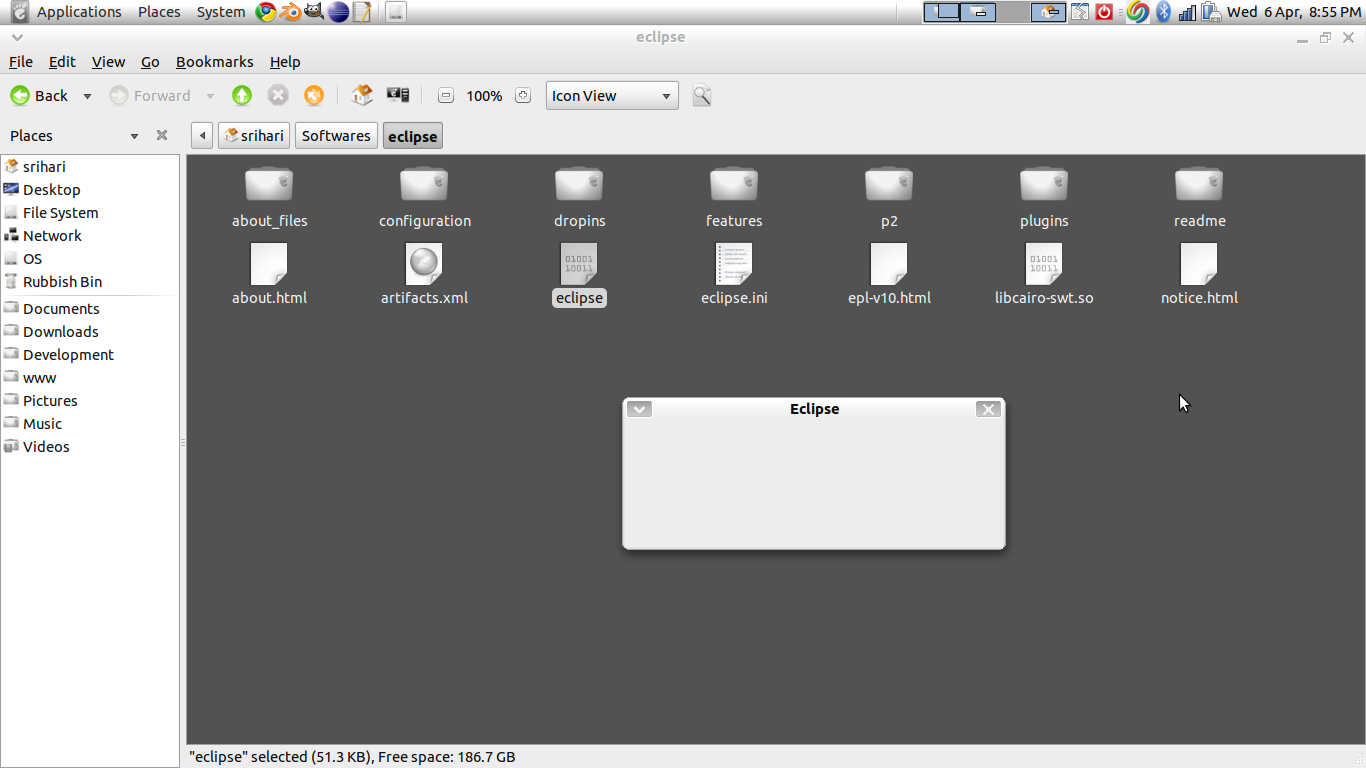This screenshot has width=1366, height=768.
Task: Select the epl-v10.html file
Action: (889, 274)
